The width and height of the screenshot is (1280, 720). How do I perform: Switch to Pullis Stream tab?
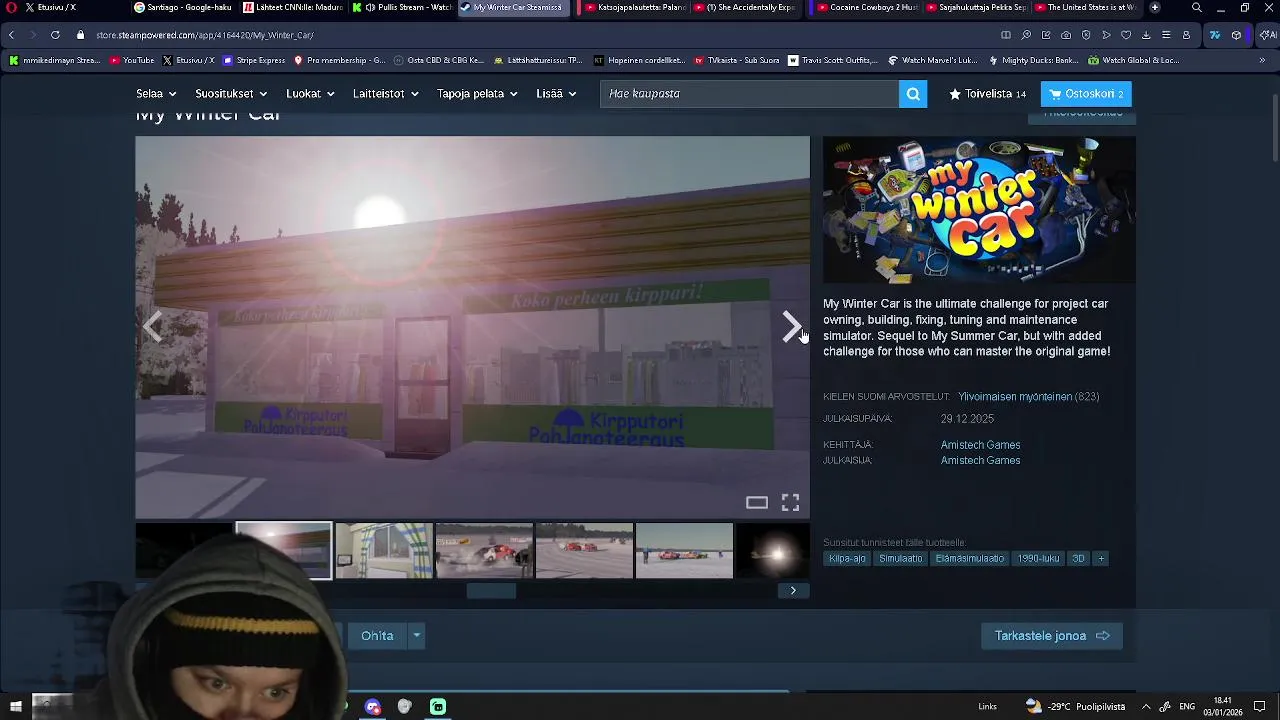[402, 7]
